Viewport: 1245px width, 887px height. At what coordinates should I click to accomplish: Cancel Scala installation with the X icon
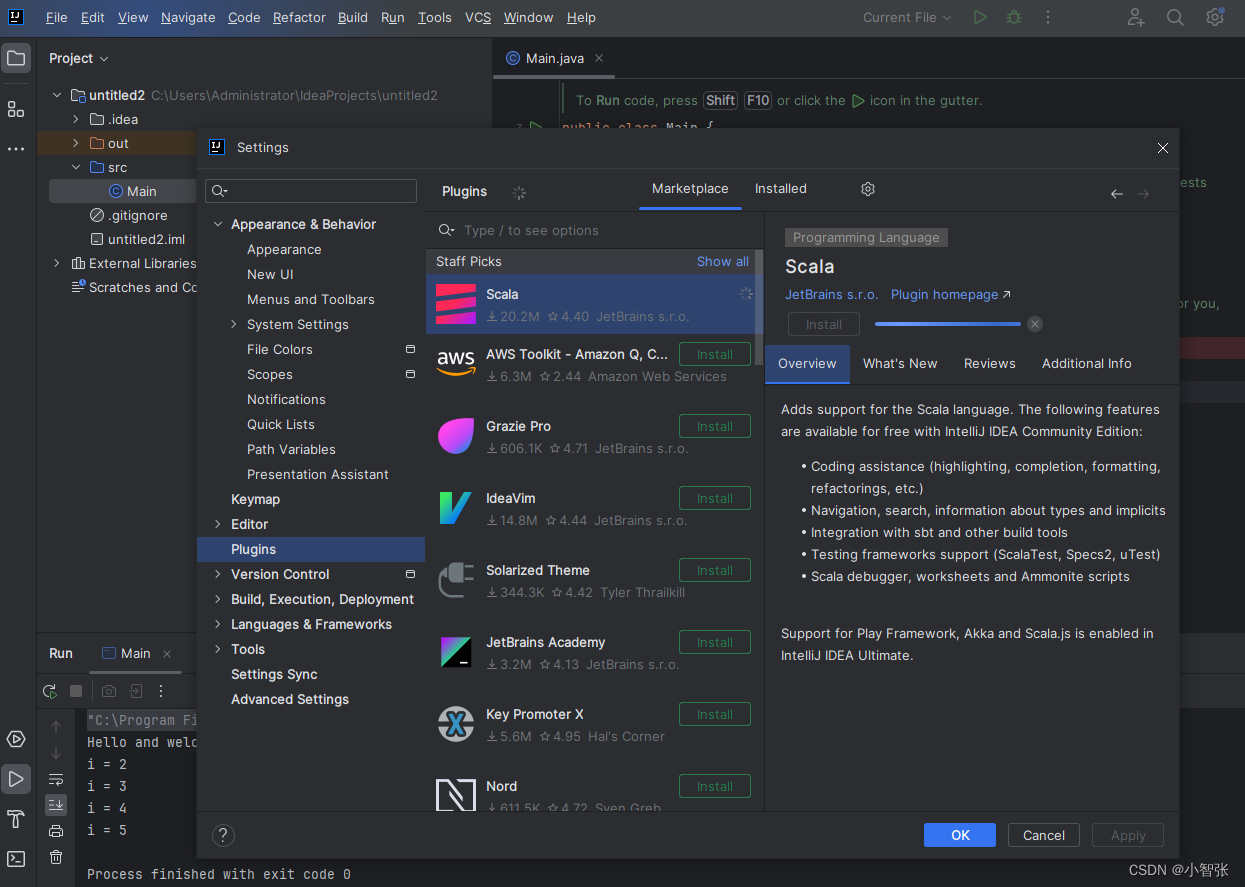(1035, 324)
